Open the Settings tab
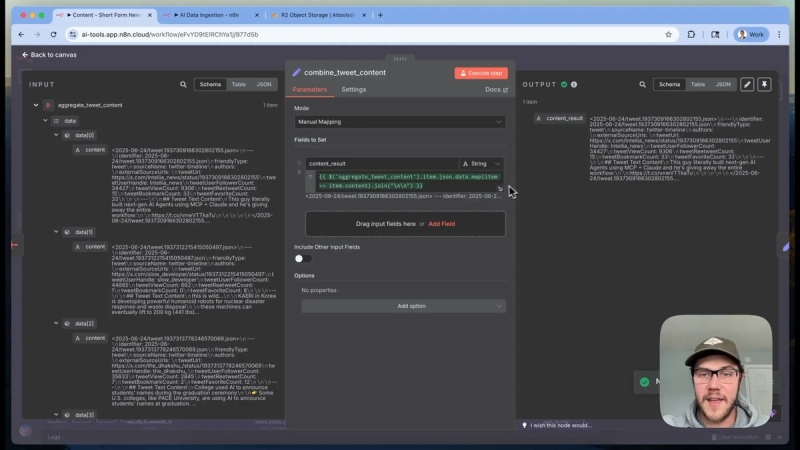Image resolution: width=800 pixels, height=450 pixels. coord(354,90)
